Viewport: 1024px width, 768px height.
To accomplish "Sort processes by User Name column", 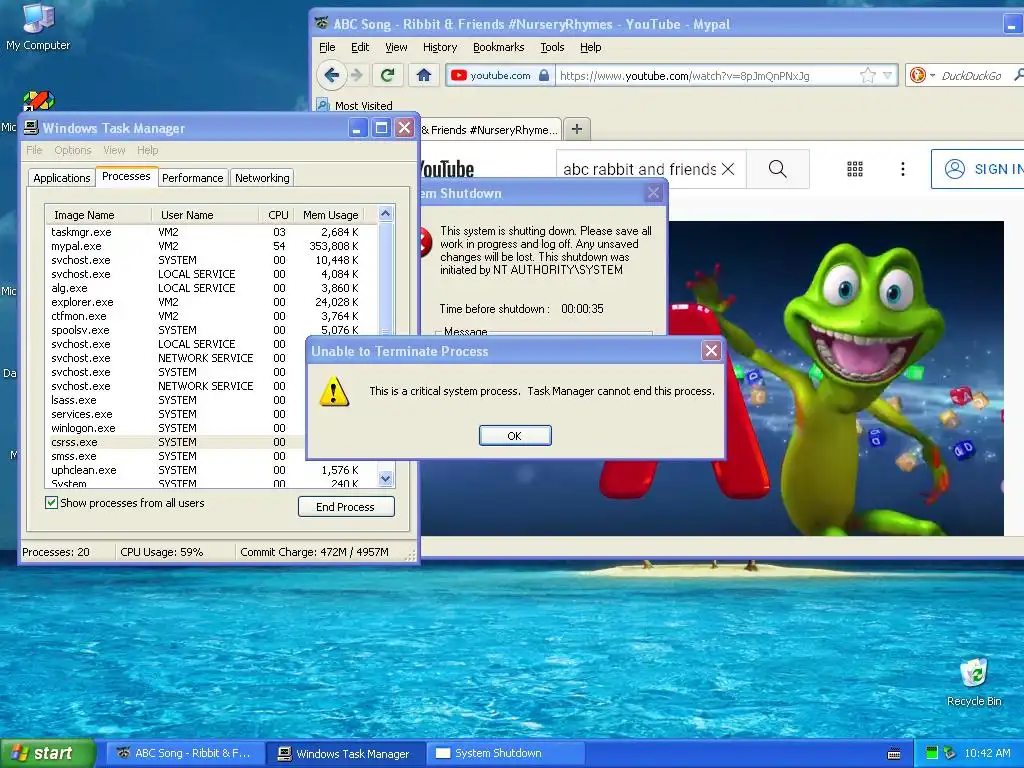I will tap(205, 215).
